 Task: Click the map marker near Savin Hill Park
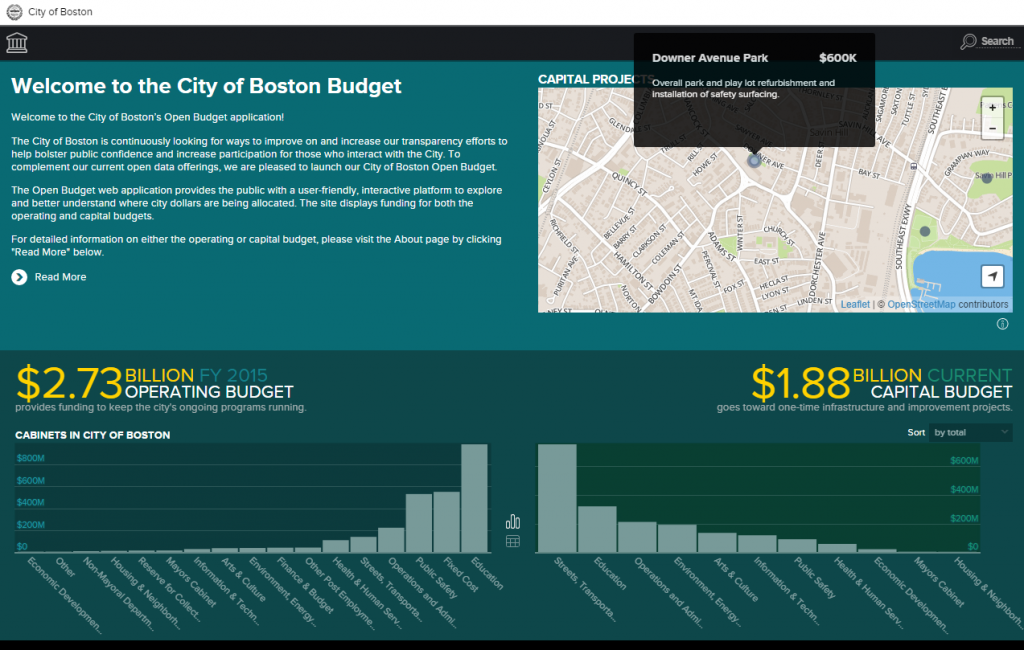click(x=987, y=178)
